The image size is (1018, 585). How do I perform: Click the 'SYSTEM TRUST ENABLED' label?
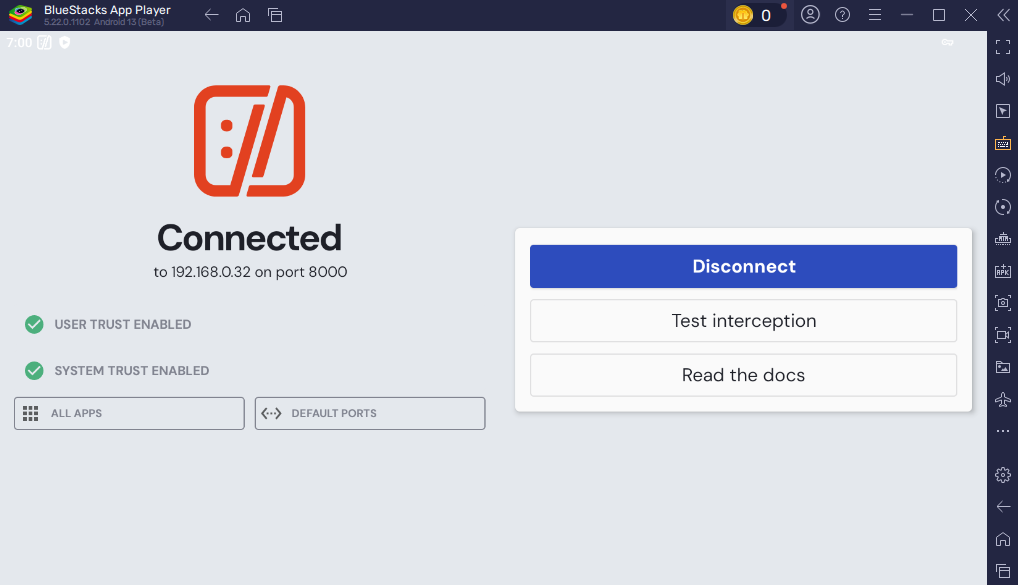132,371
